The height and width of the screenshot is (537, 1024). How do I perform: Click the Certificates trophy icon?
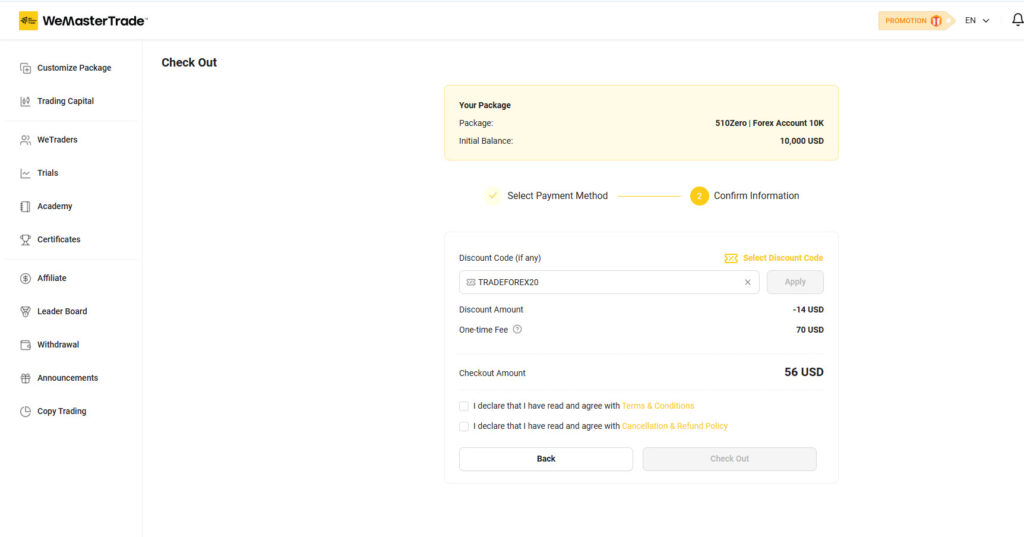coord(26,240)
